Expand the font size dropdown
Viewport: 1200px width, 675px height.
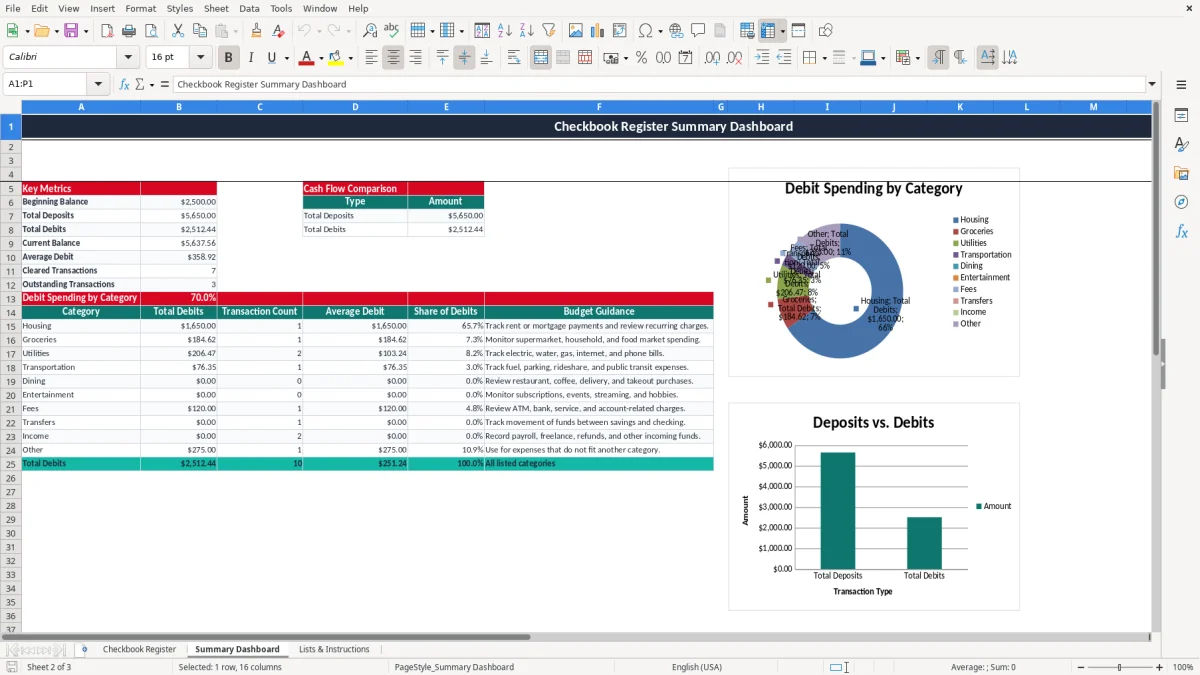(200, 58)
